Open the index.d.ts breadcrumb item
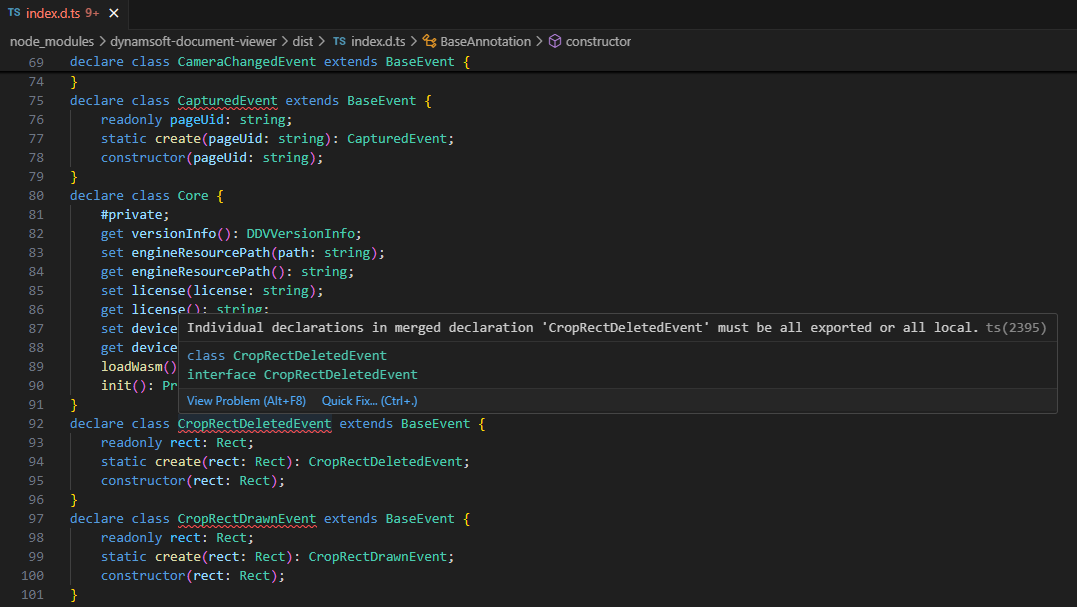Image resolution: width=1077 pixels, height=607 pixels. 378,41
